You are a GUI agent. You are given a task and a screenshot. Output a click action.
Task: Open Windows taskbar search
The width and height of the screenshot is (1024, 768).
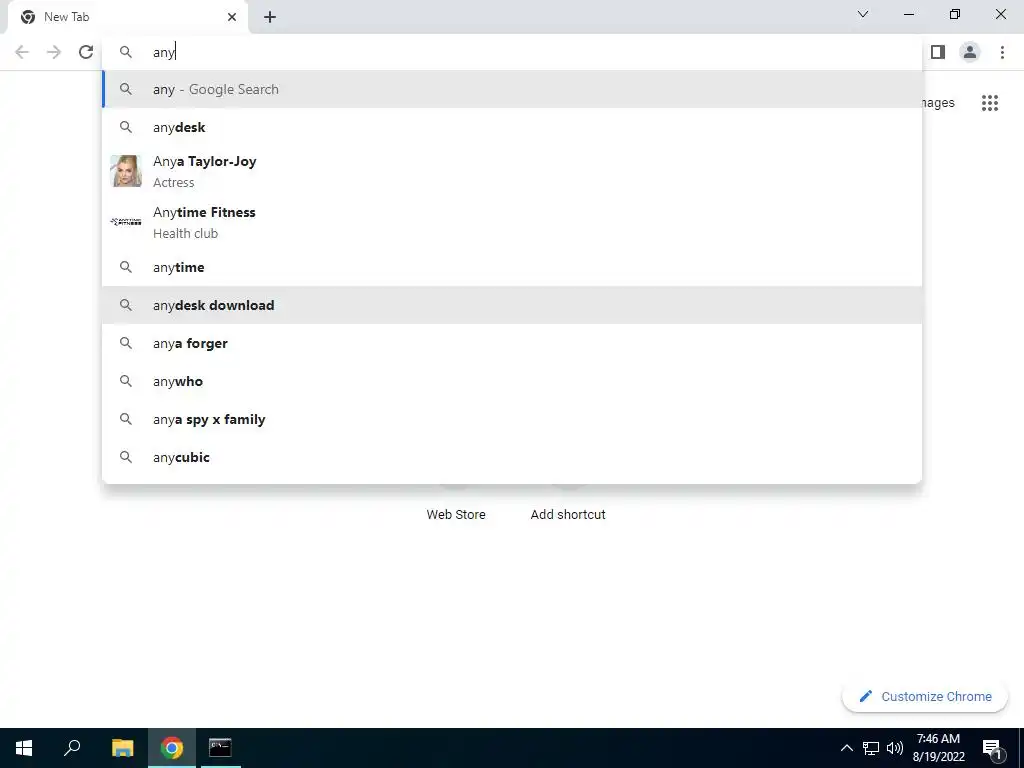(72, 748)
